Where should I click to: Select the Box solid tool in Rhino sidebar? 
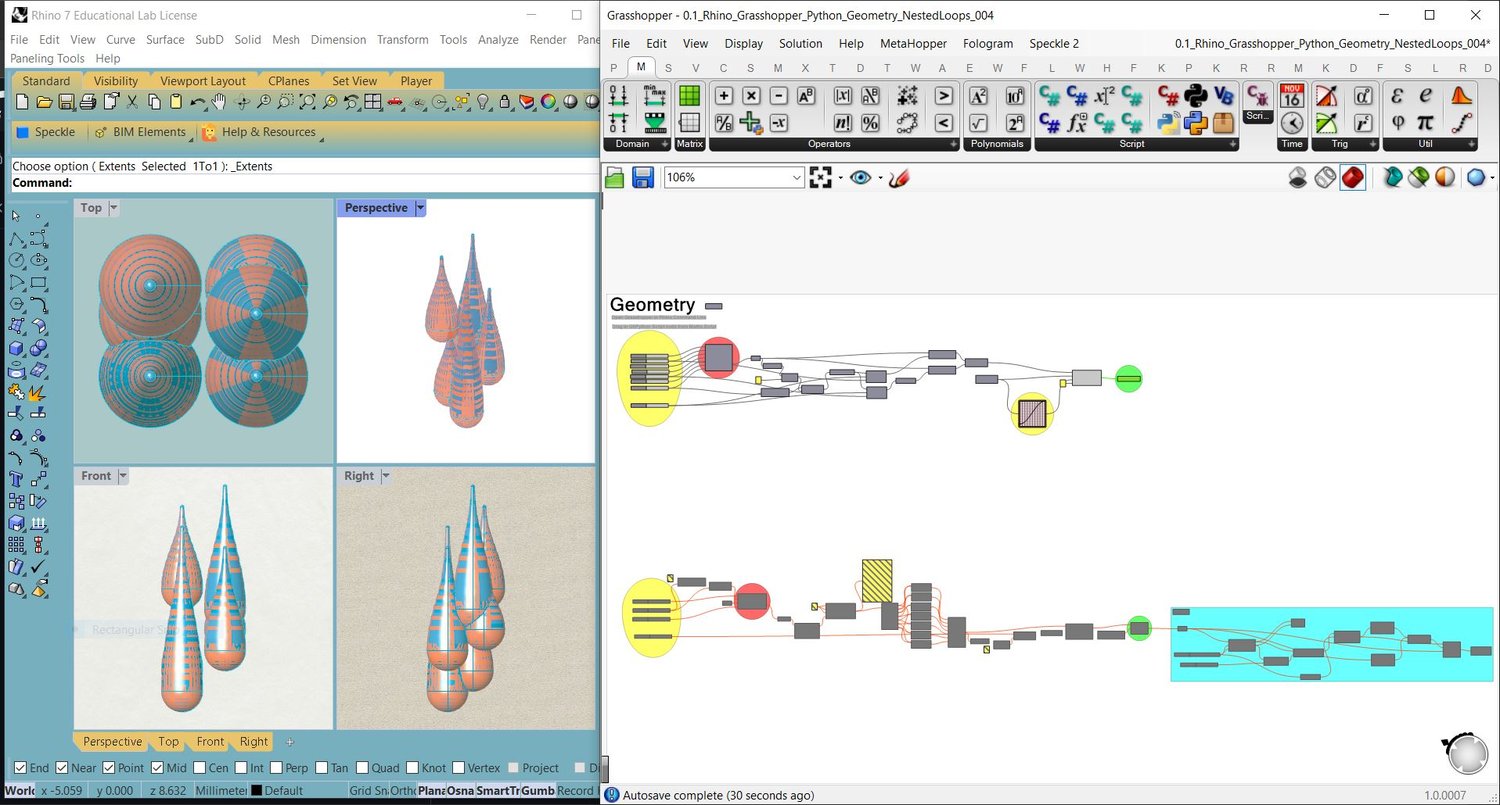[16, 347]
